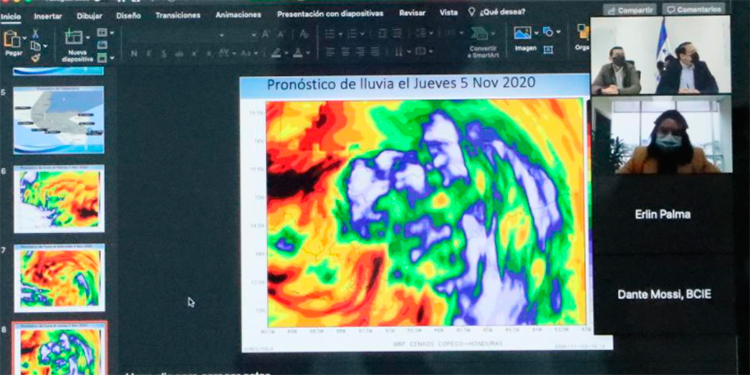Click the Compartir button

[629, 10]
